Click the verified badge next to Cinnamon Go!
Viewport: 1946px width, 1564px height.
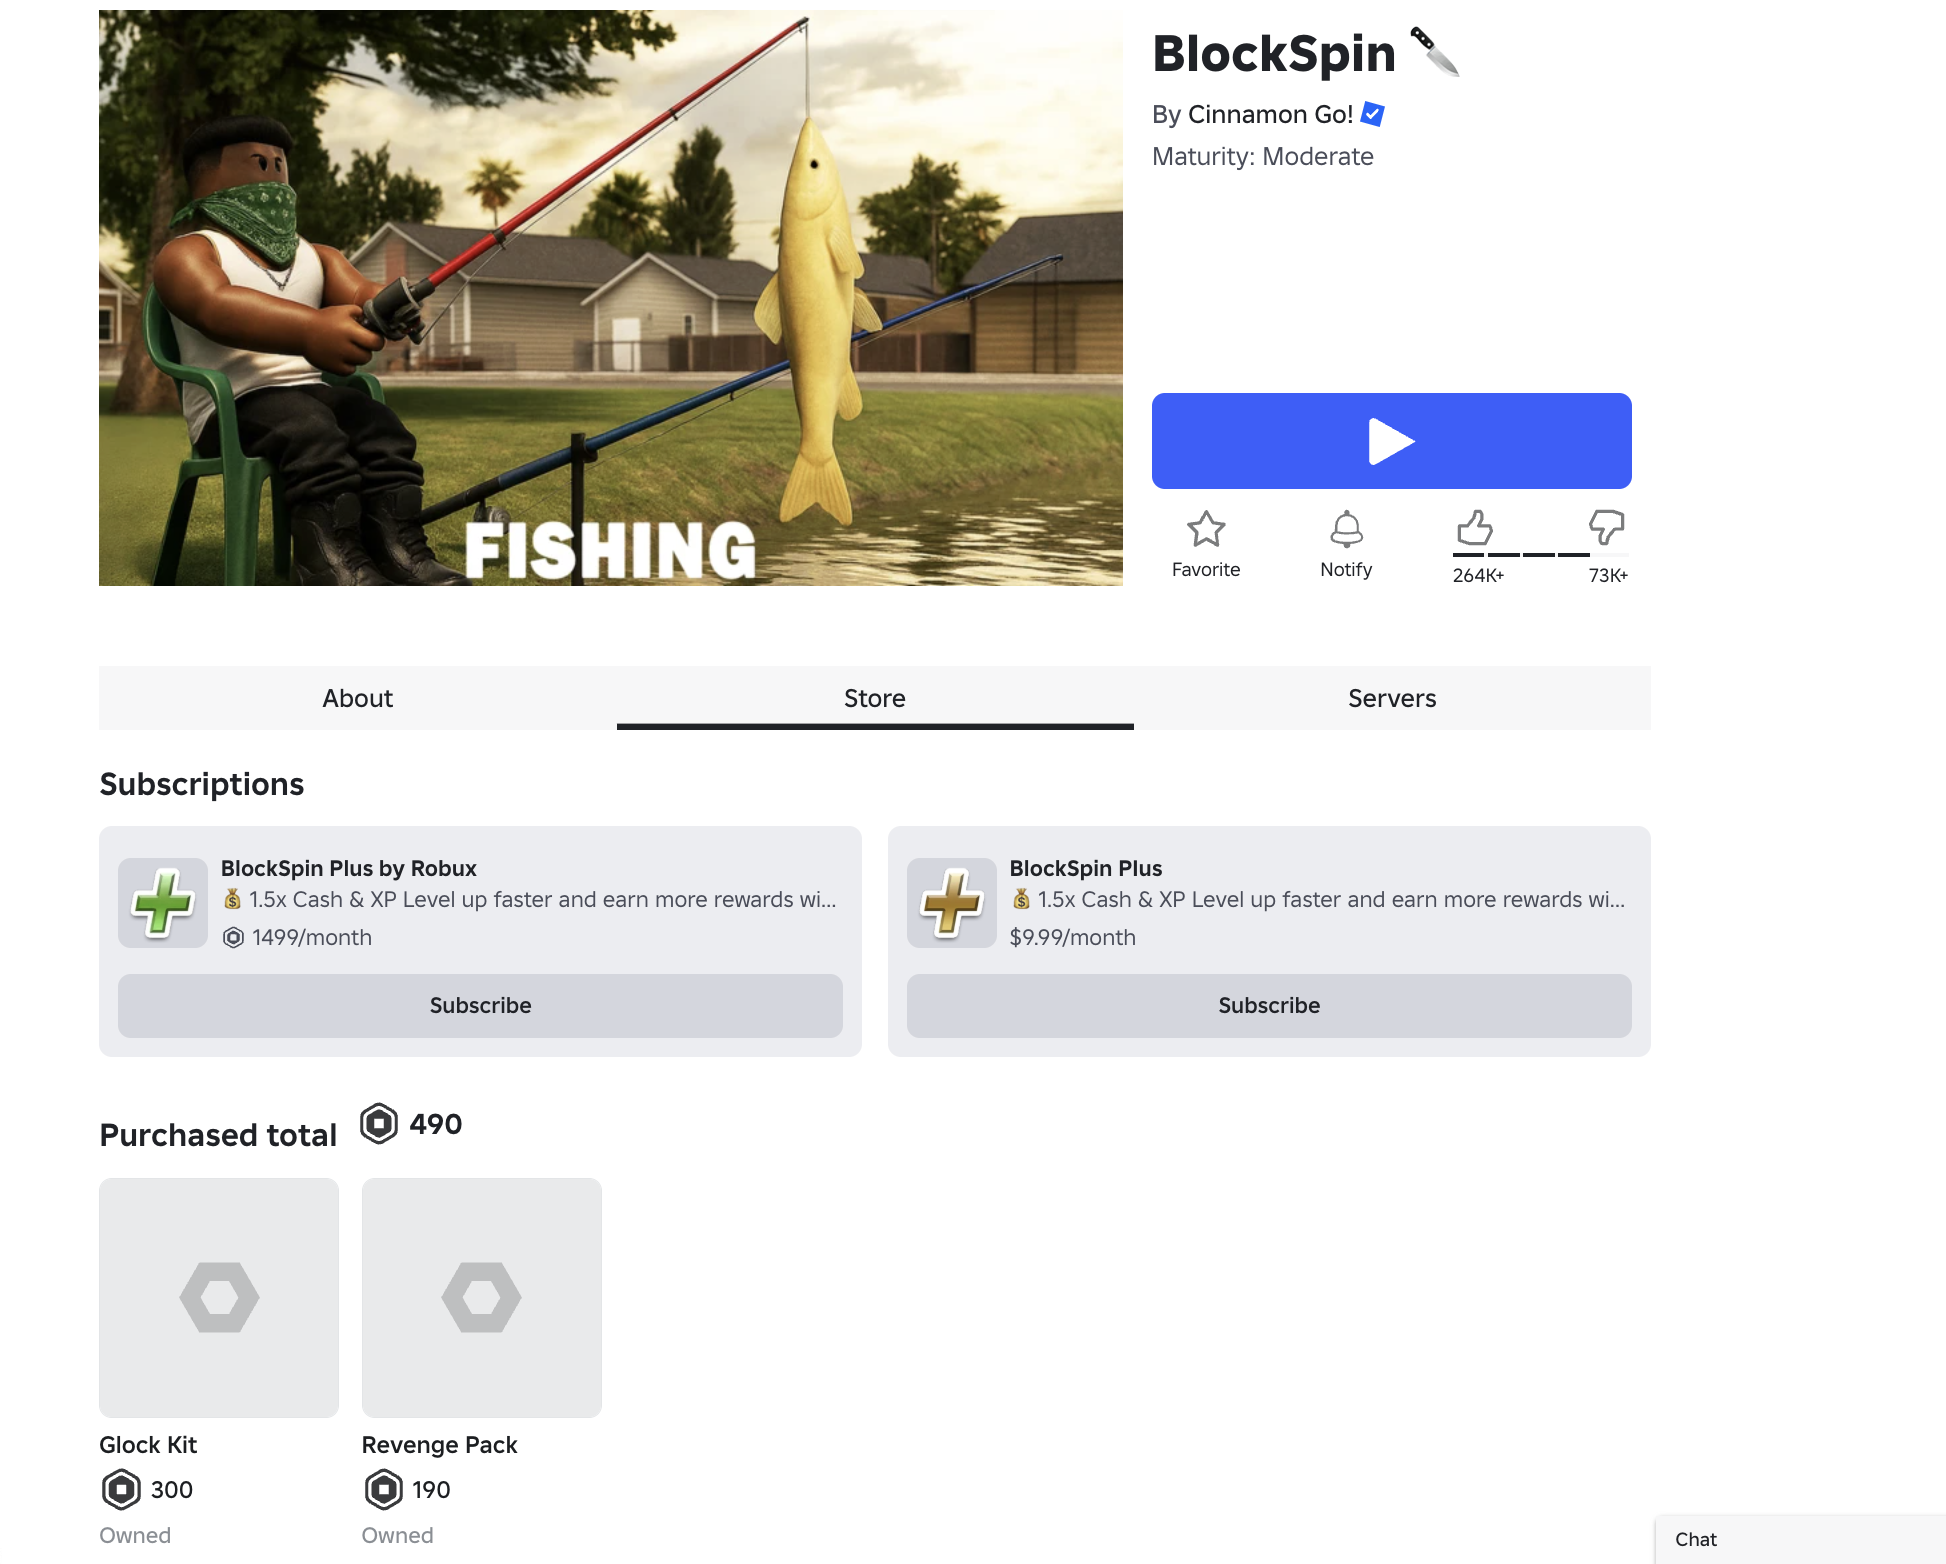(1373, 114)
